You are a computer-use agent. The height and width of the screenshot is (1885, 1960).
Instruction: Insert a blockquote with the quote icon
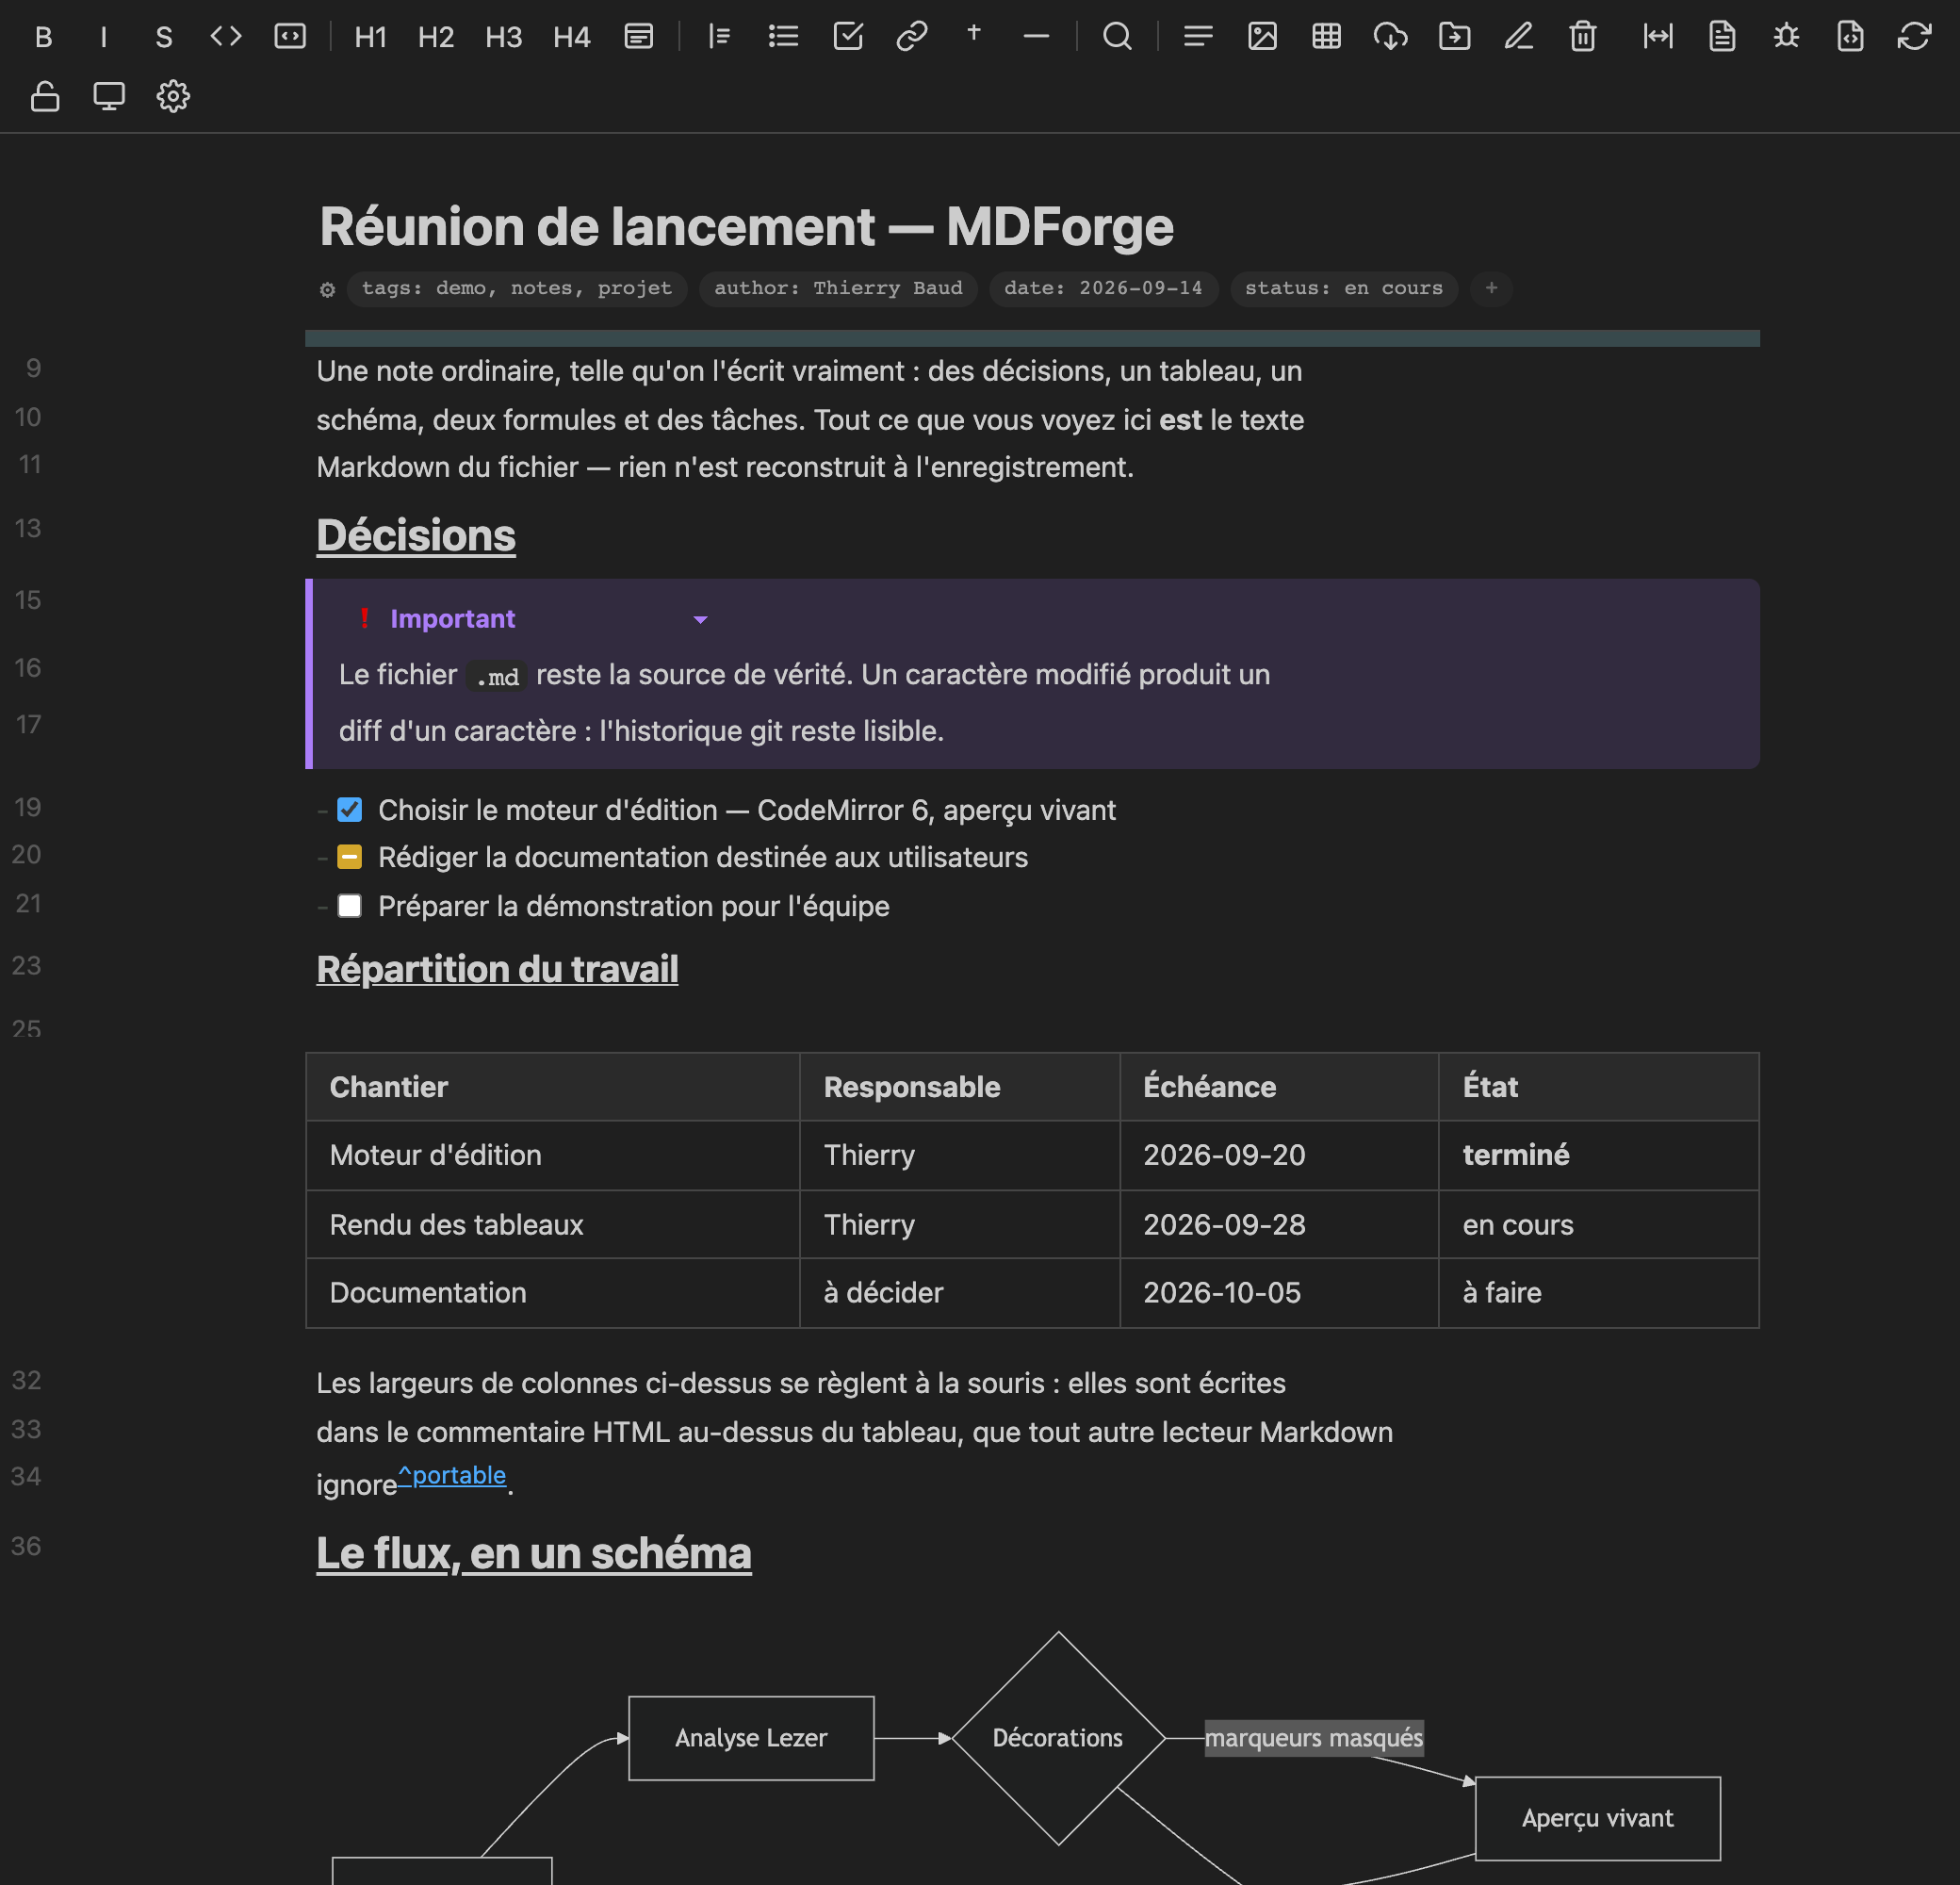pos(720,37)
